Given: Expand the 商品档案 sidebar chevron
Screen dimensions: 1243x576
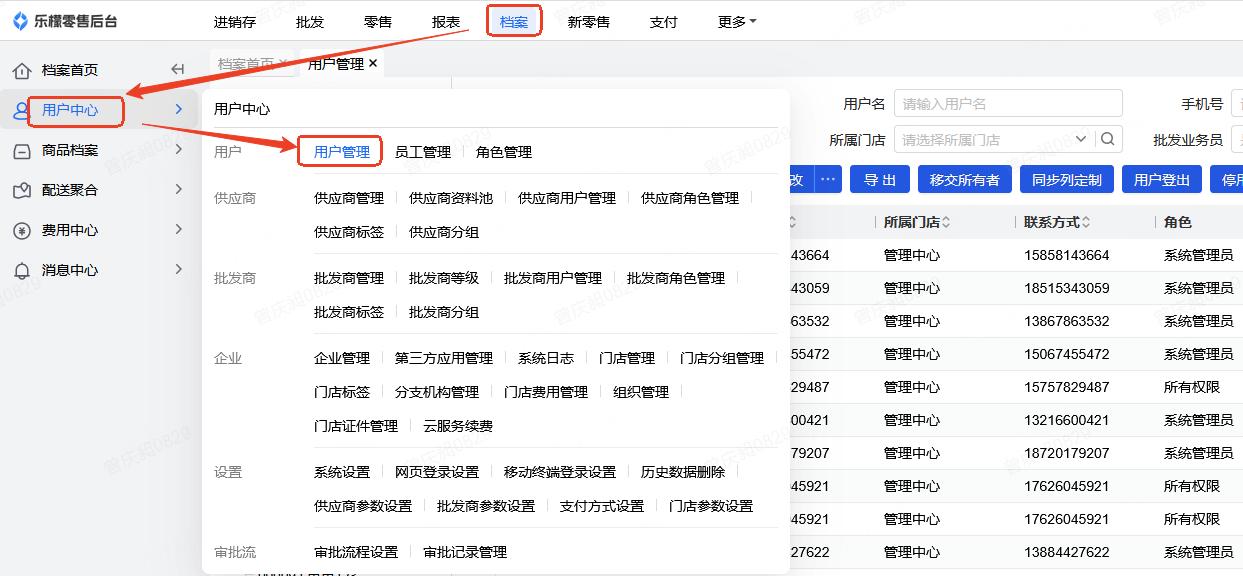Looking at the screenshot, I should tap(178, 149).
